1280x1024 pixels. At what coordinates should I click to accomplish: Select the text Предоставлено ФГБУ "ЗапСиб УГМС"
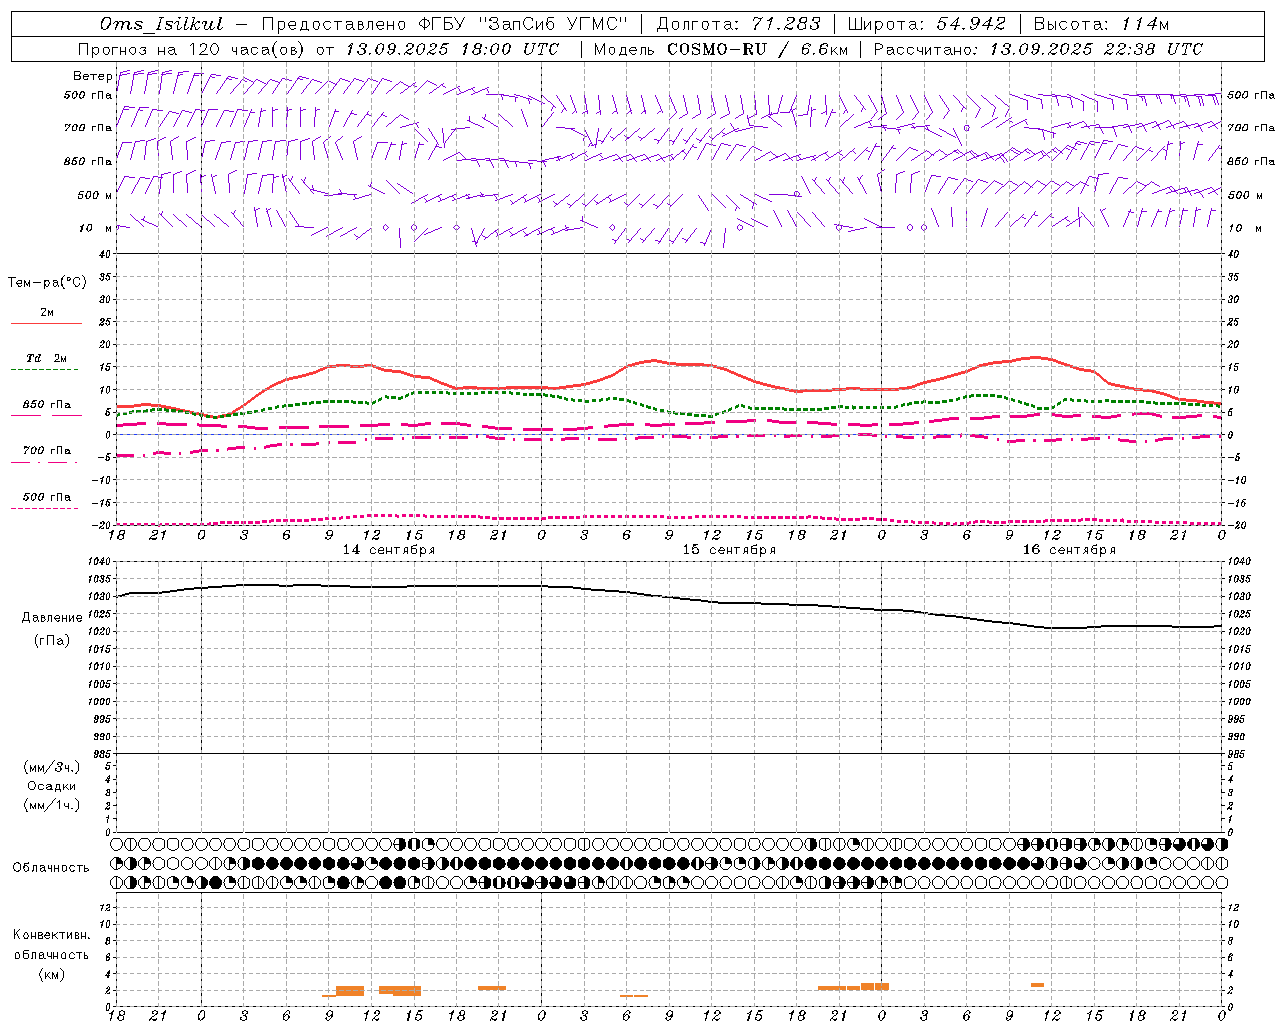pos(444,24)
